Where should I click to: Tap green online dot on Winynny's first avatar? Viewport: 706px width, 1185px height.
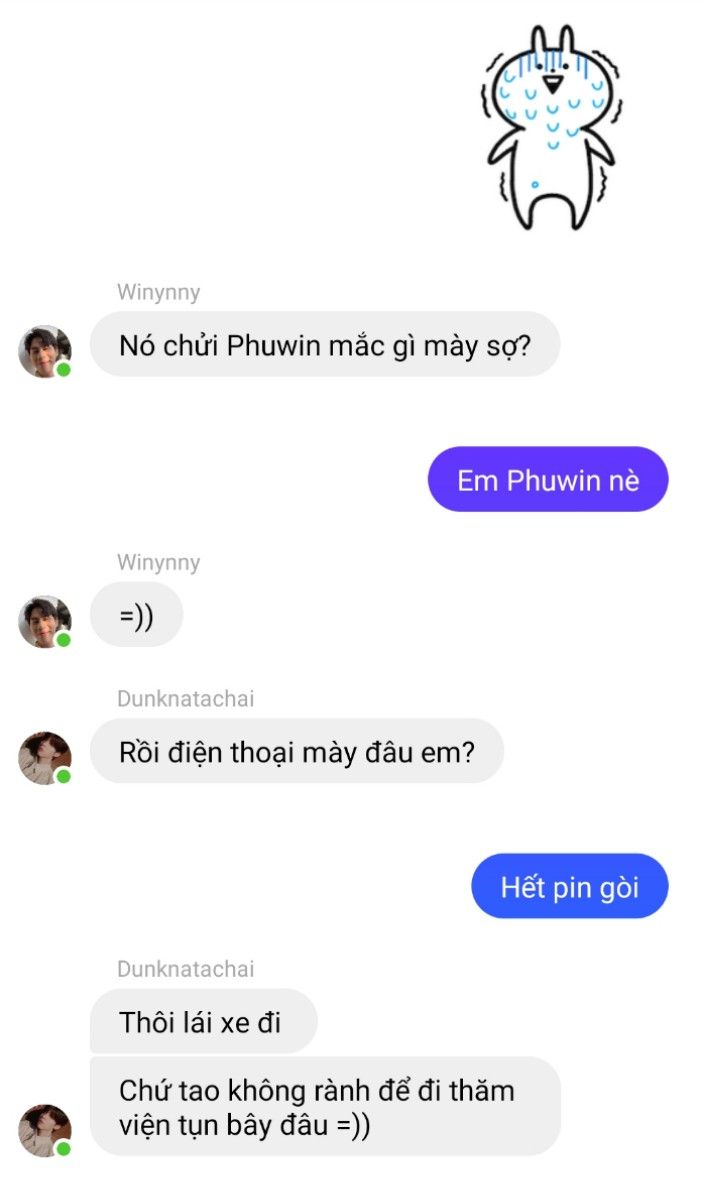(x=63, y=370)
